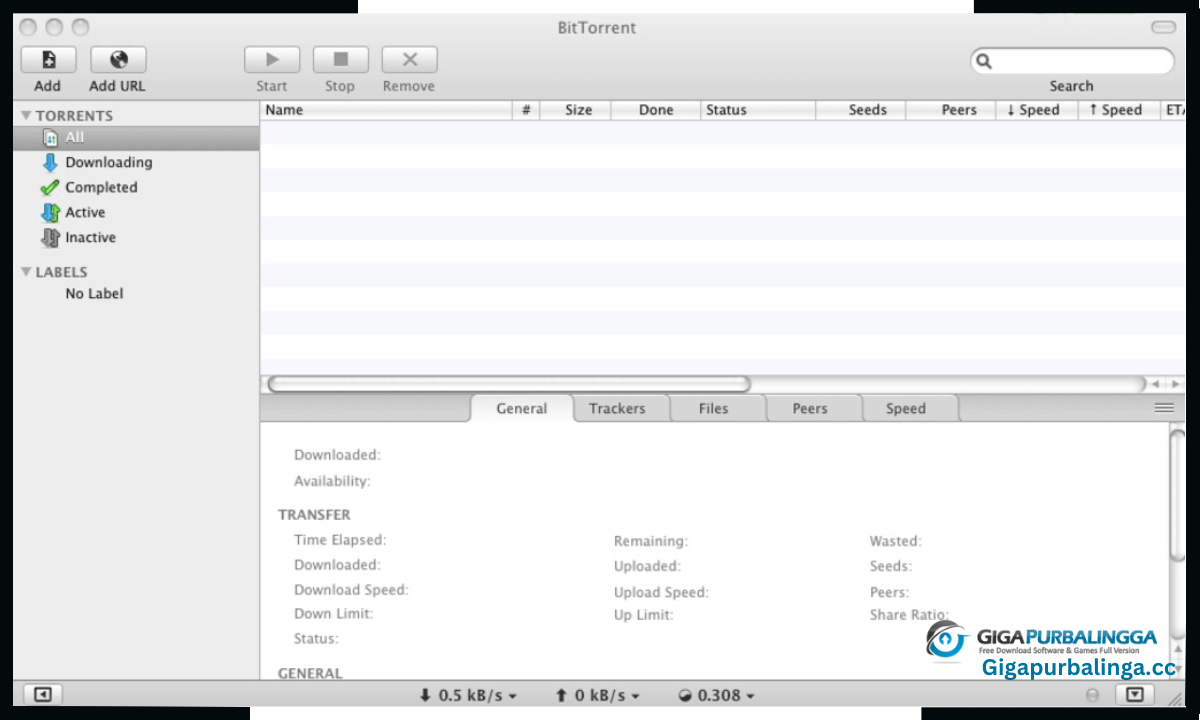Select the All torrents category
This screenshot has height=720, width=1200.
point(136,138)
